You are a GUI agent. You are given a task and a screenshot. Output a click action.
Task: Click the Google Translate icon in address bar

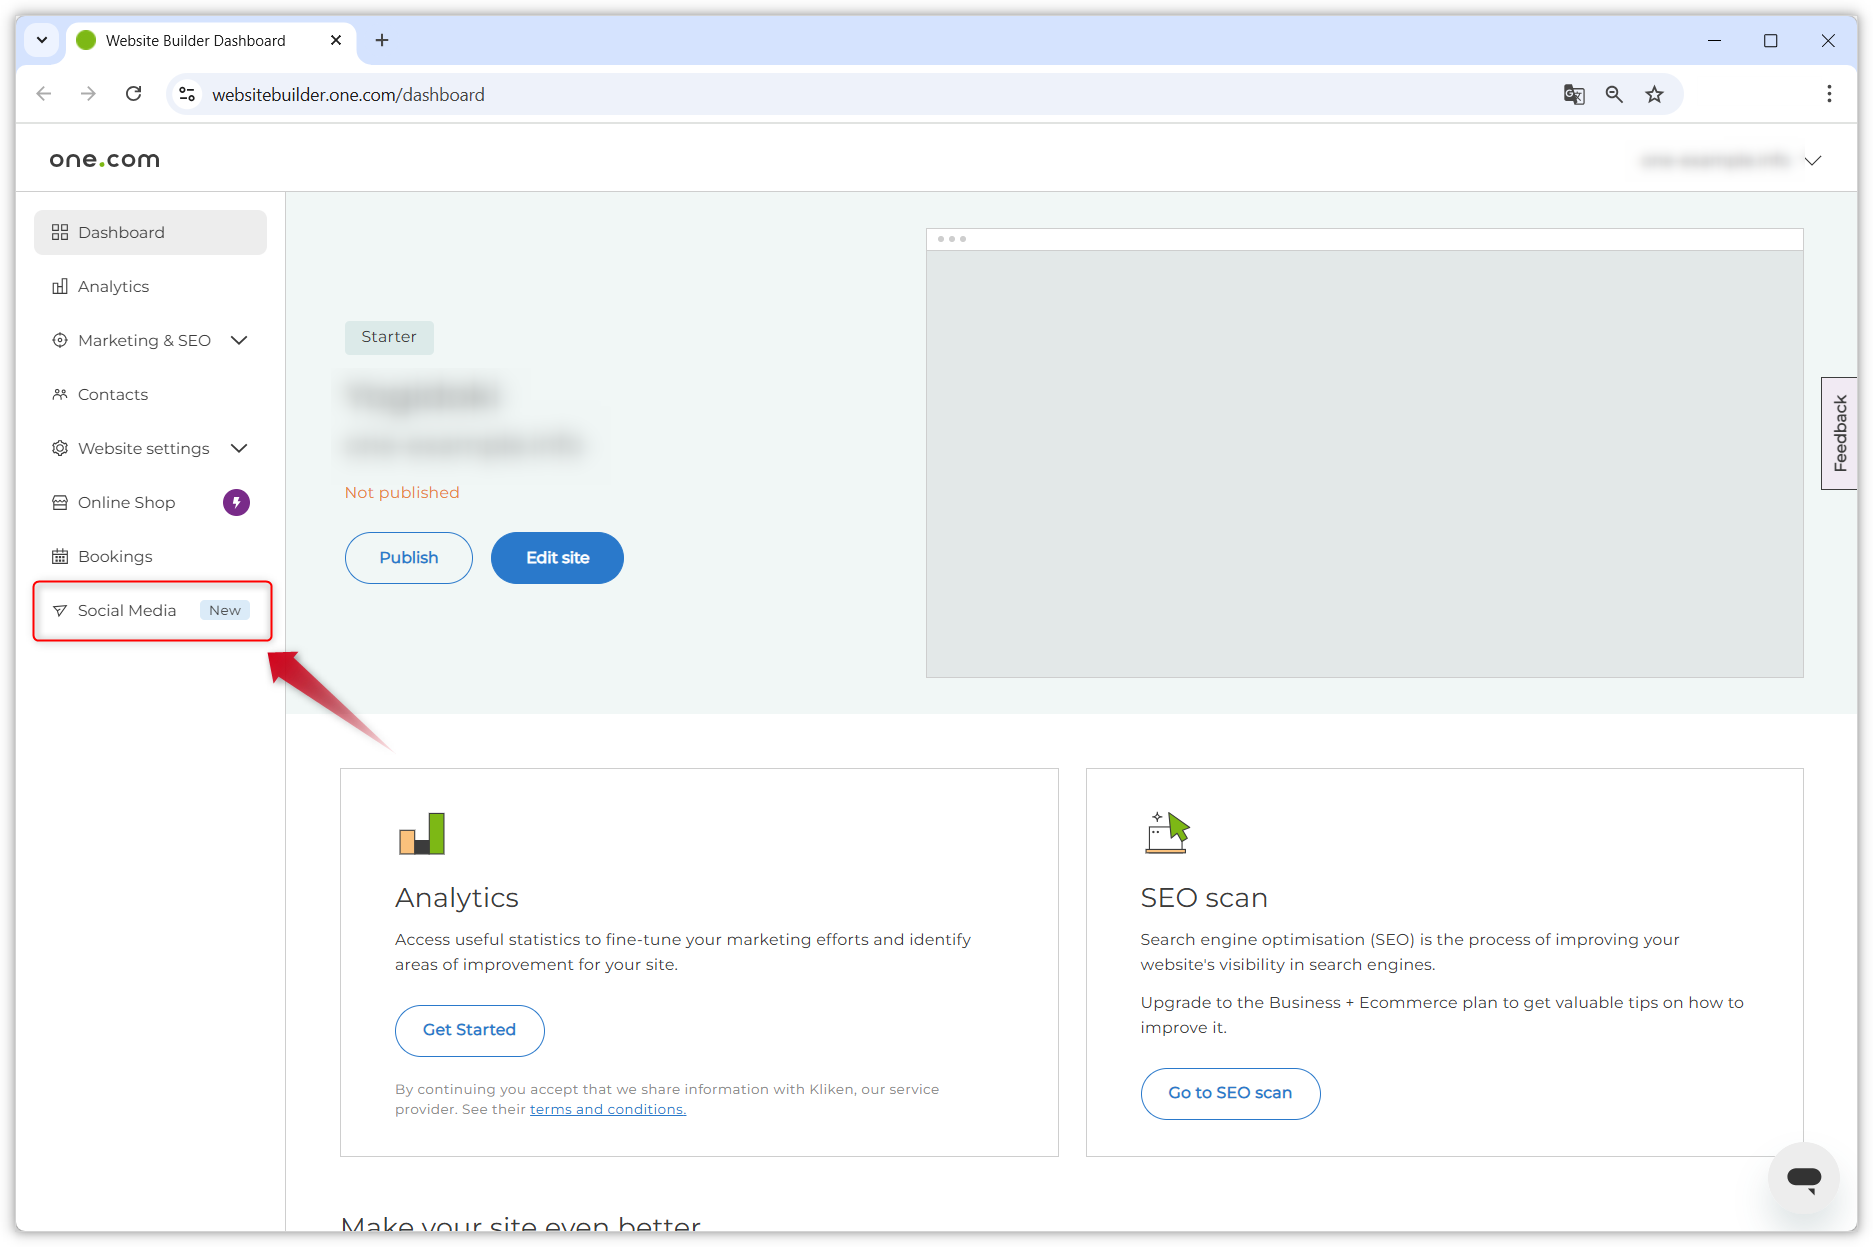(1573, 94)
